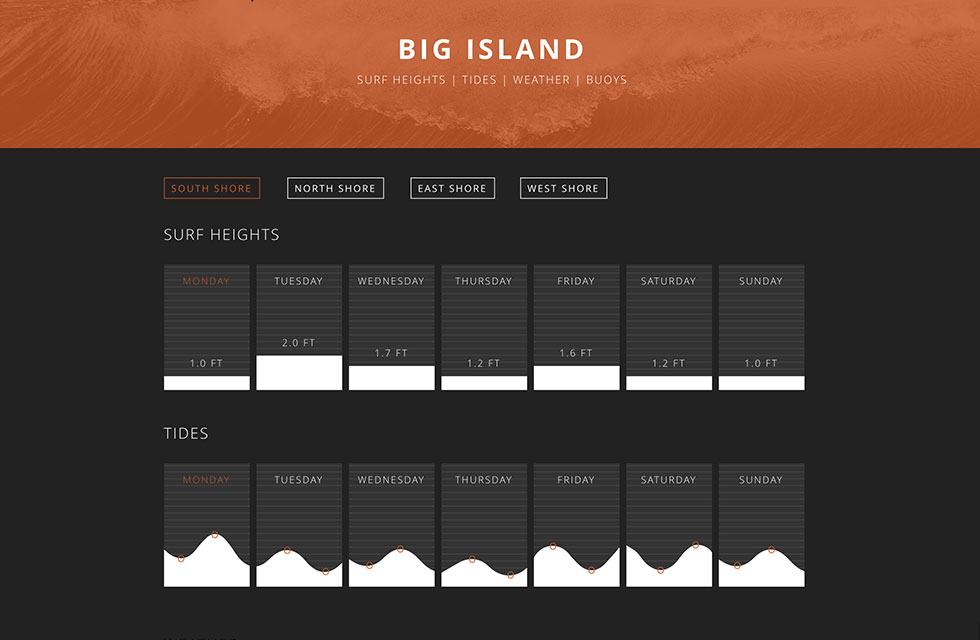
Task: Click Saturday's tide graph card
Action: click(x=668, y=525)
